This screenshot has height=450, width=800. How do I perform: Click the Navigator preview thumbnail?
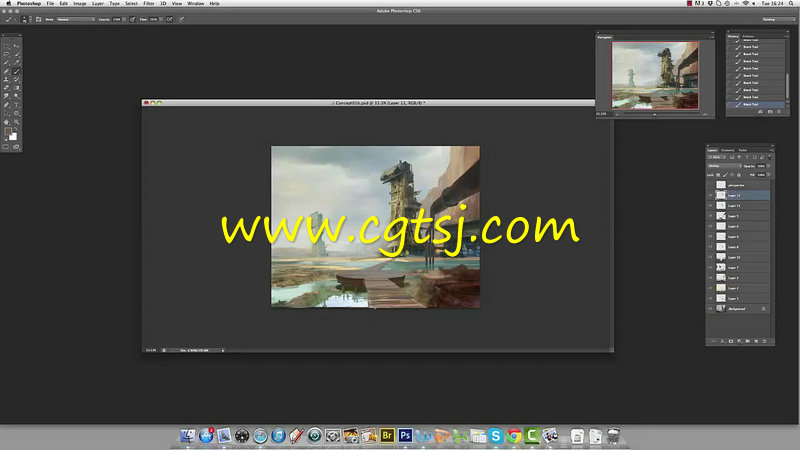pos(655,75)
